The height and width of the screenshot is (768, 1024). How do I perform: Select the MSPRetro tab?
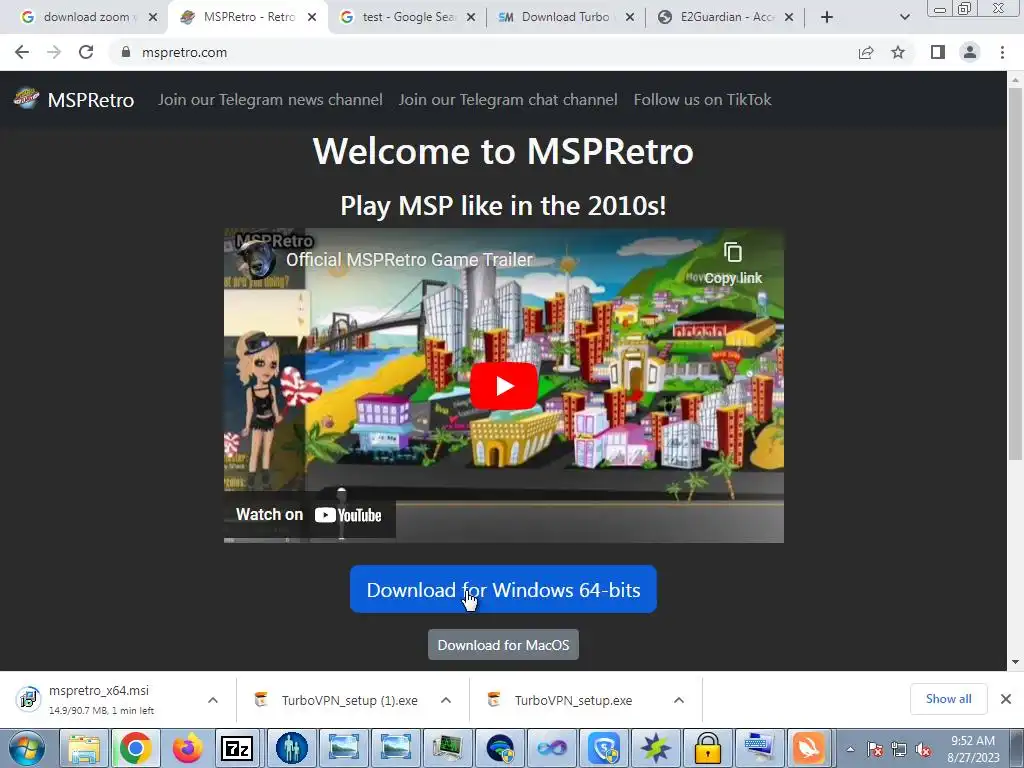click(x=248, y=17)
